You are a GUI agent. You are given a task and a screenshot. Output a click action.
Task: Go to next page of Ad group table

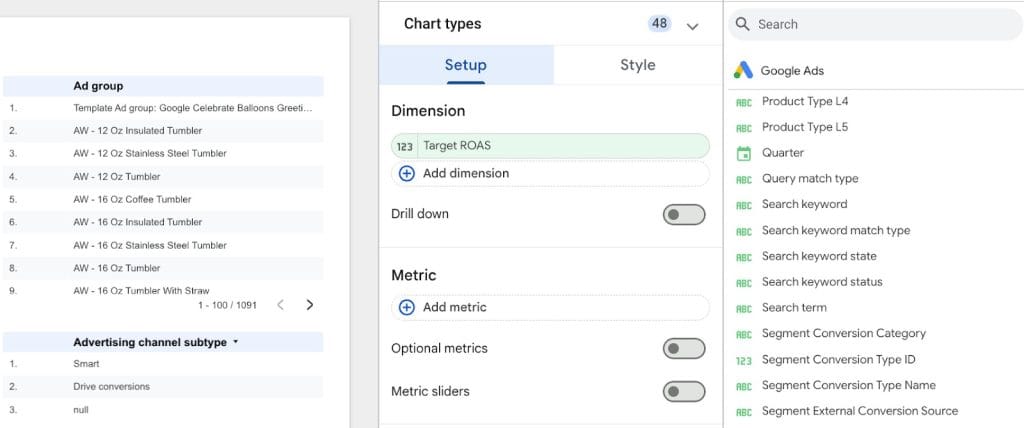(310, 305)
